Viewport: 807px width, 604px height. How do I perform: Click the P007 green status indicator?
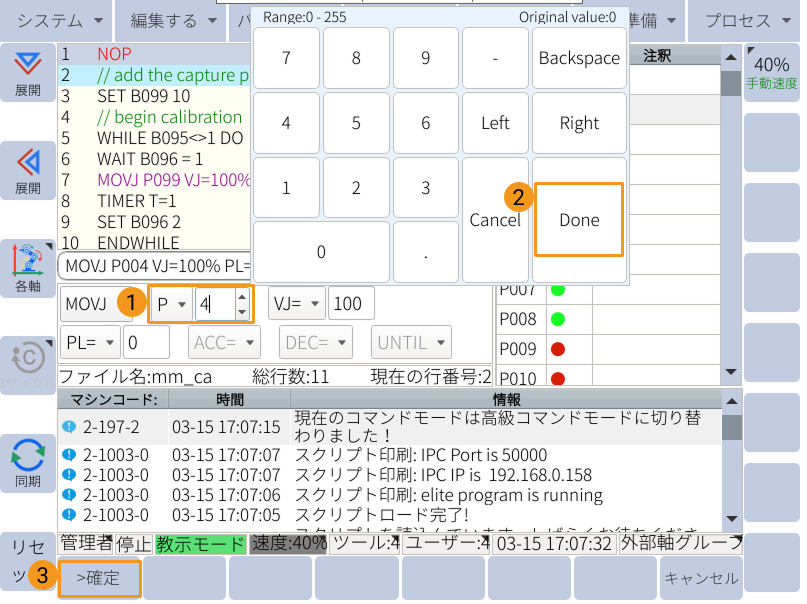[x=557, y=290]
